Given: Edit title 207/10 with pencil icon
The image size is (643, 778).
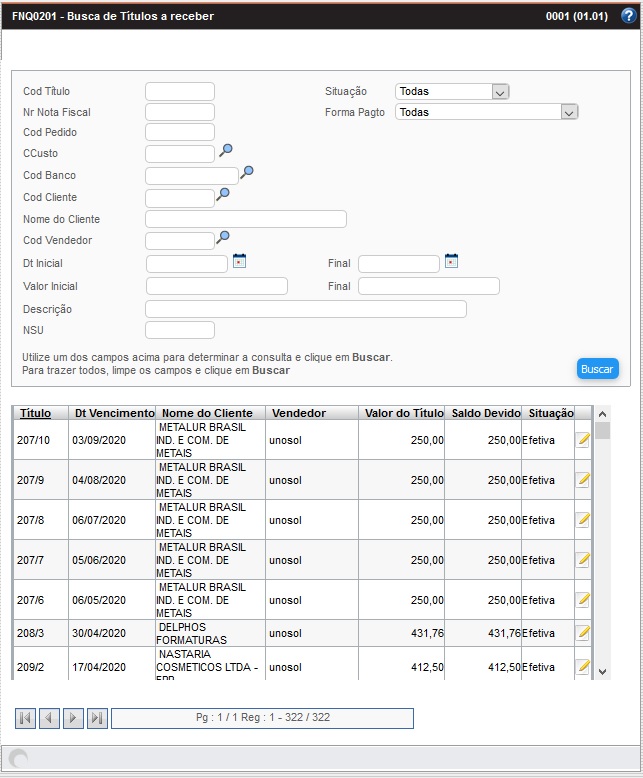Looking at the screenshot, I should (x=583, y=439).
